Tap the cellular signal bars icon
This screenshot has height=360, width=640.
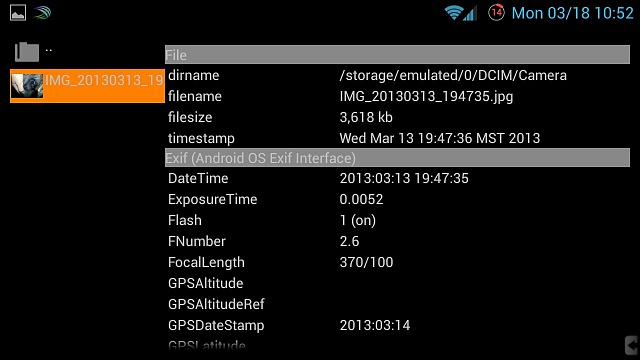pyautogui.click(x=470, y=13)
